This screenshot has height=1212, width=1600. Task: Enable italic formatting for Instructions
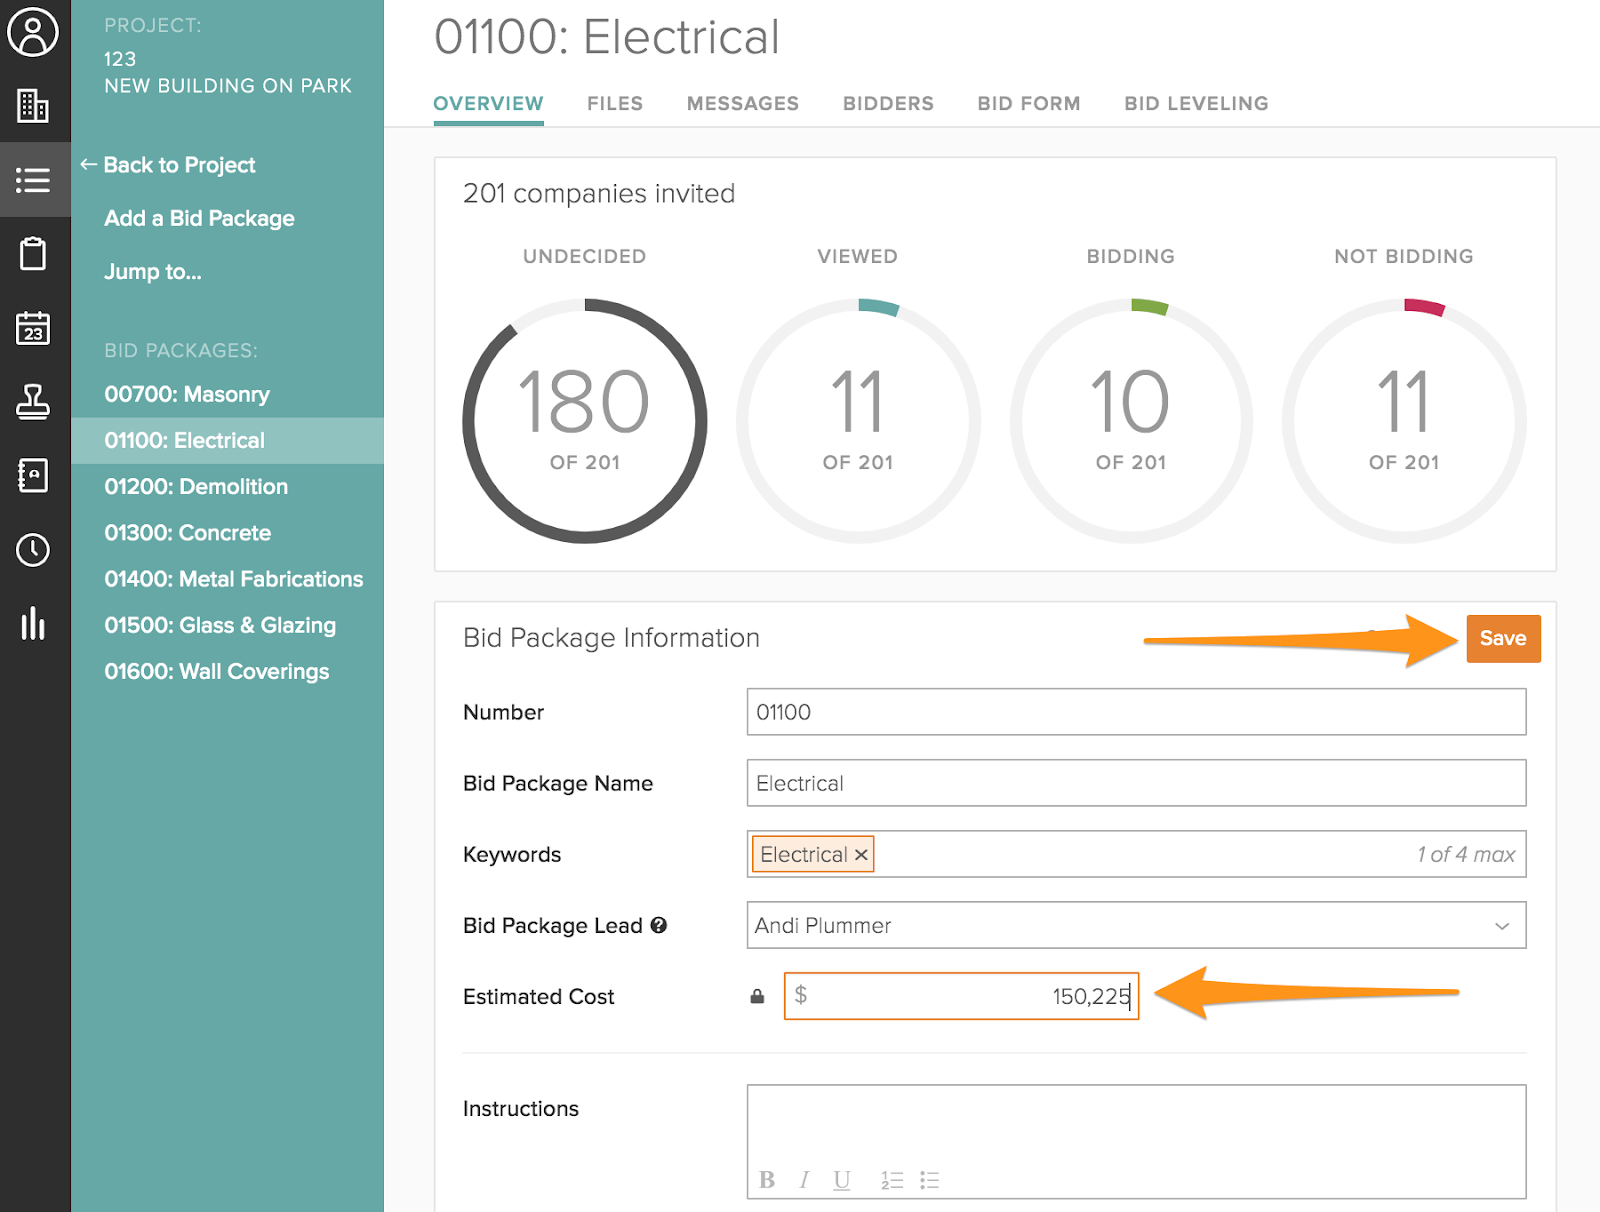pos(804,1179)
